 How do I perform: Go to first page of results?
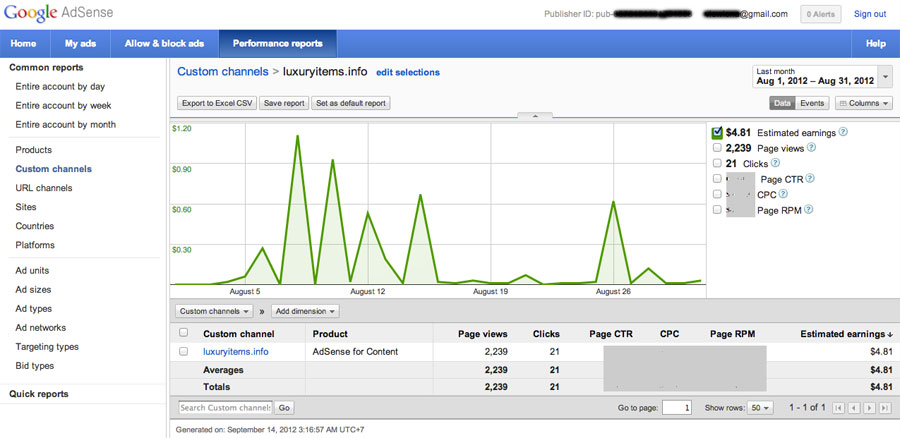pyautogui.click(x=838, y=408)
